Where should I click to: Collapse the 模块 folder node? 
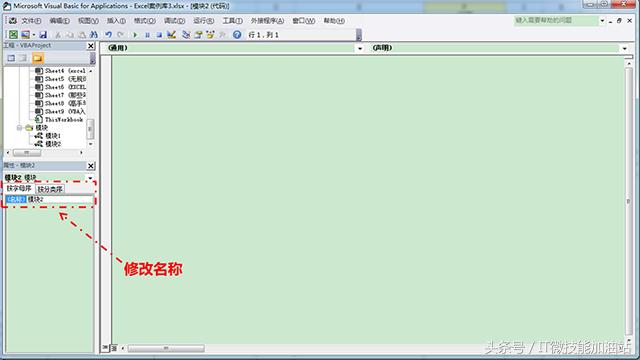point(19,128)
